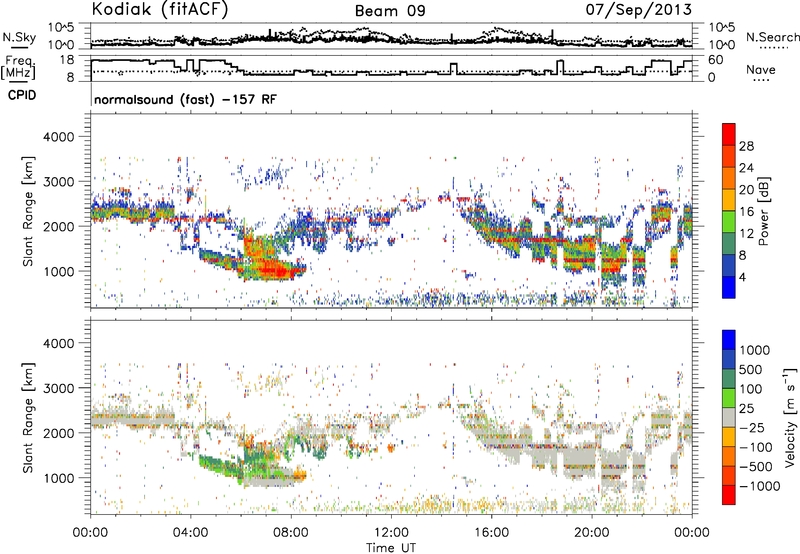Click the "12:00" time tick label
The height and width of the screenshot is (554, 800).
pyautogui.click(x=391, y=533)
